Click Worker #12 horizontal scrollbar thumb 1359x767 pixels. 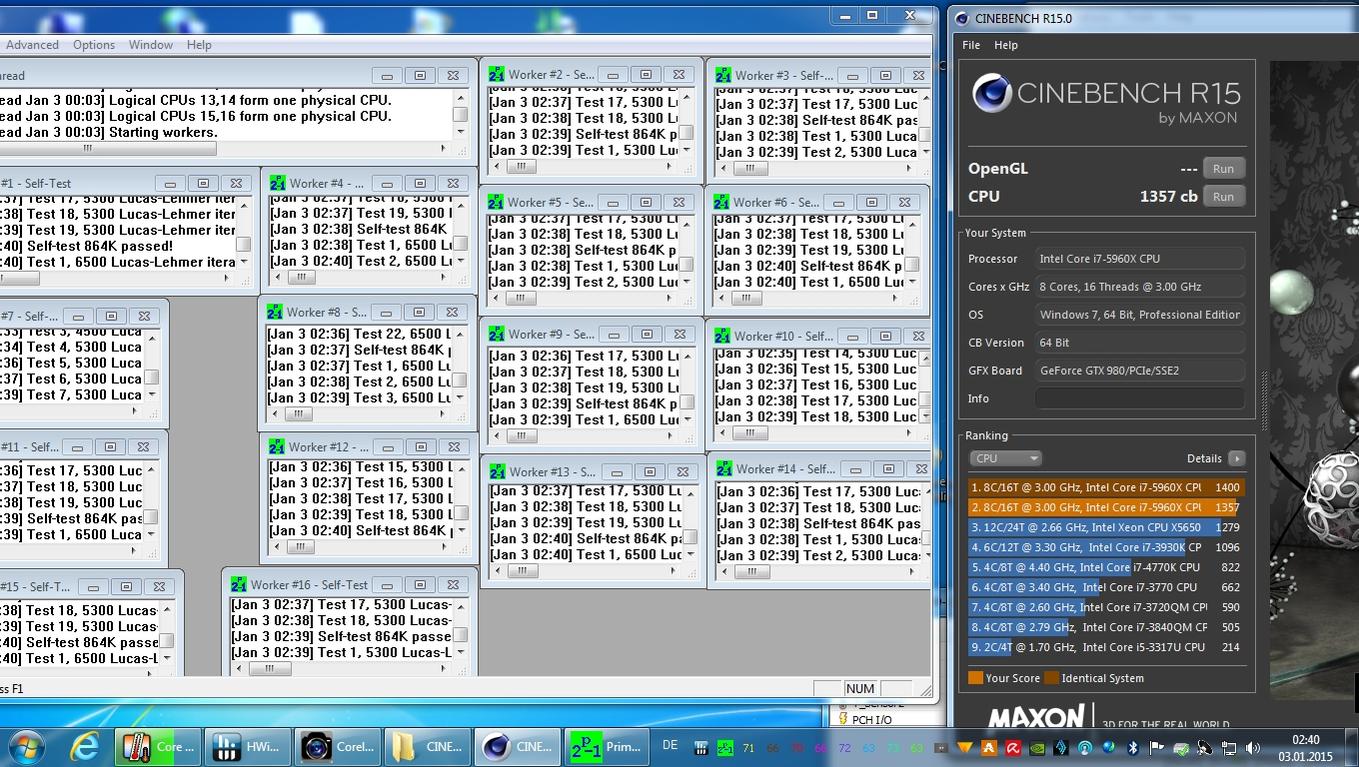[300, 547]
